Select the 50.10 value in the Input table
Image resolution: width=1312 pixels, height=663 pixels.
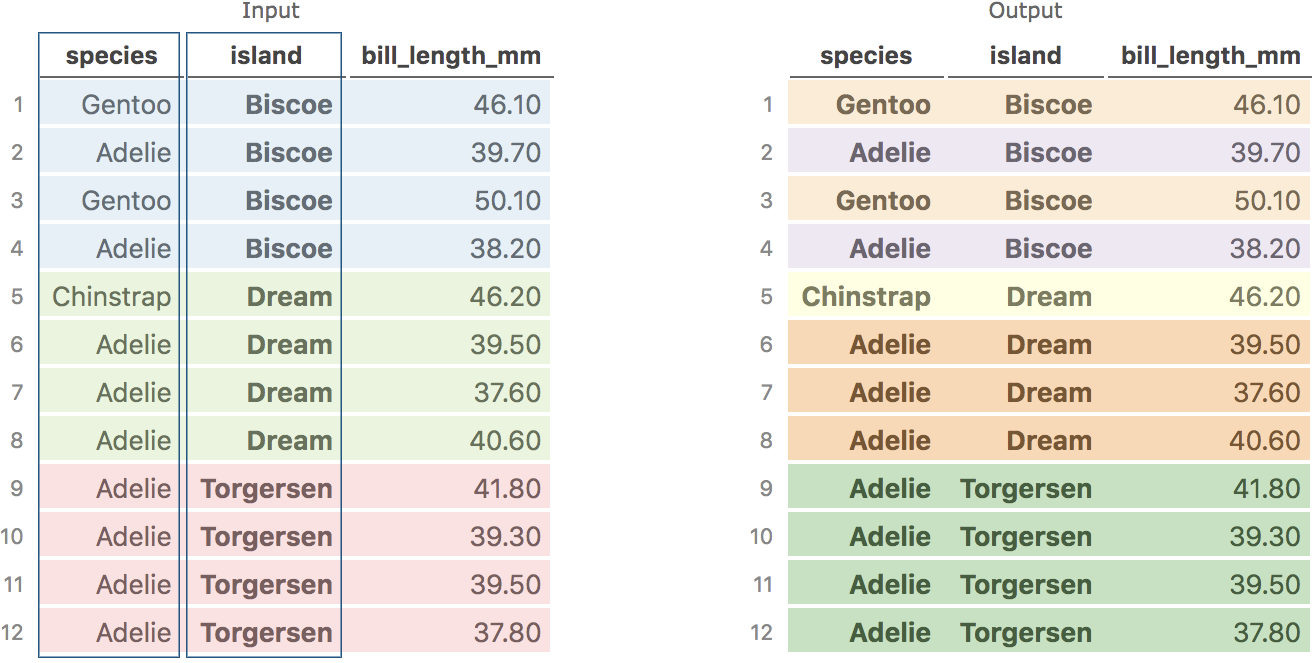(505, 201)
